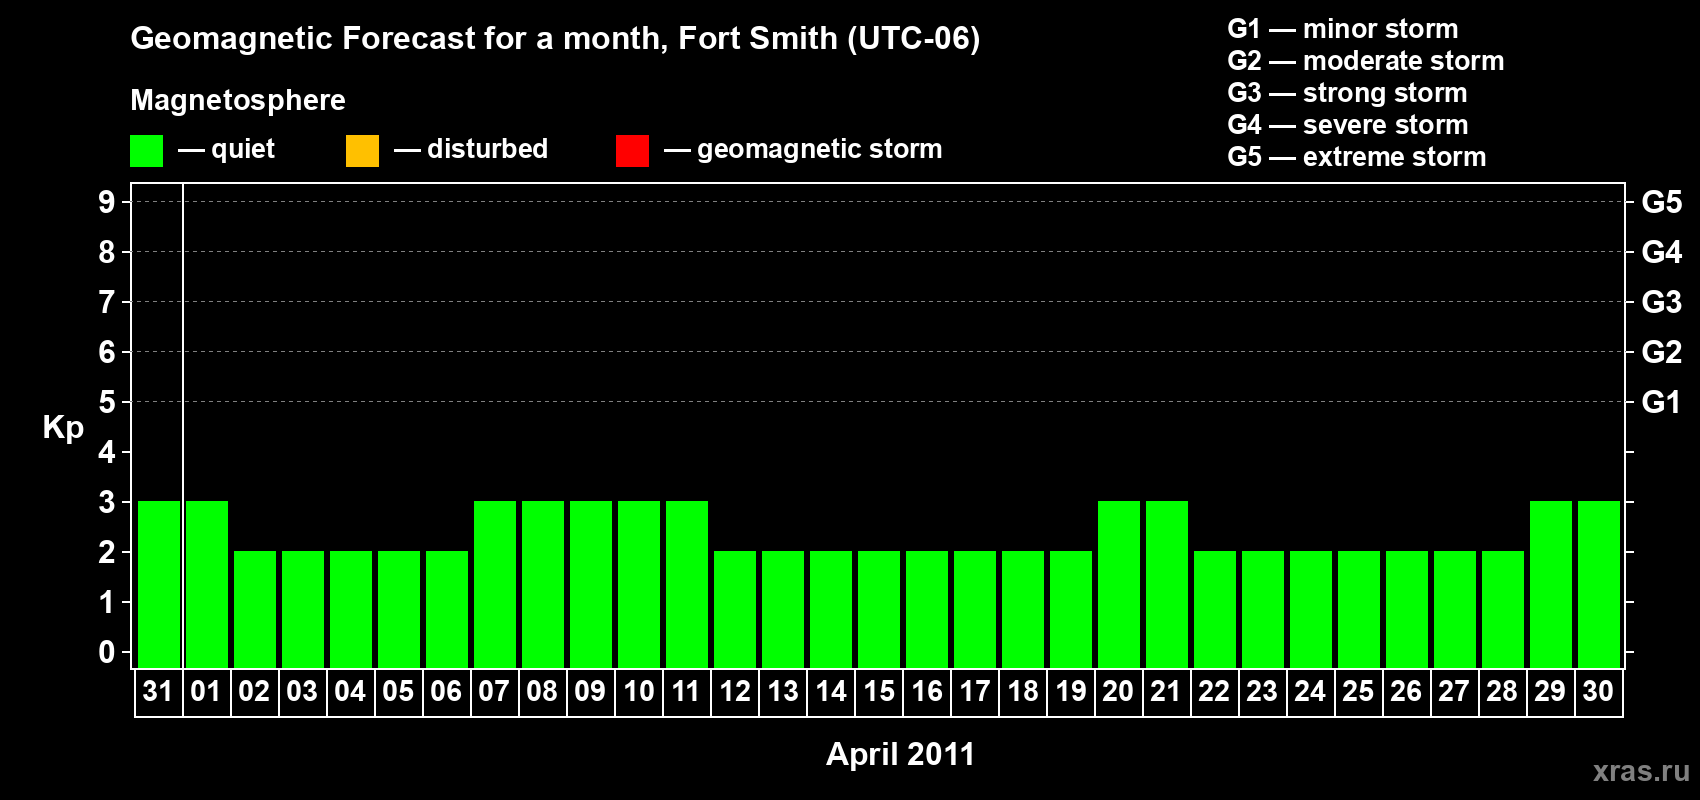Click the date label 24 below the chart
1700x800 pixels.
[x=1310, y=692]
